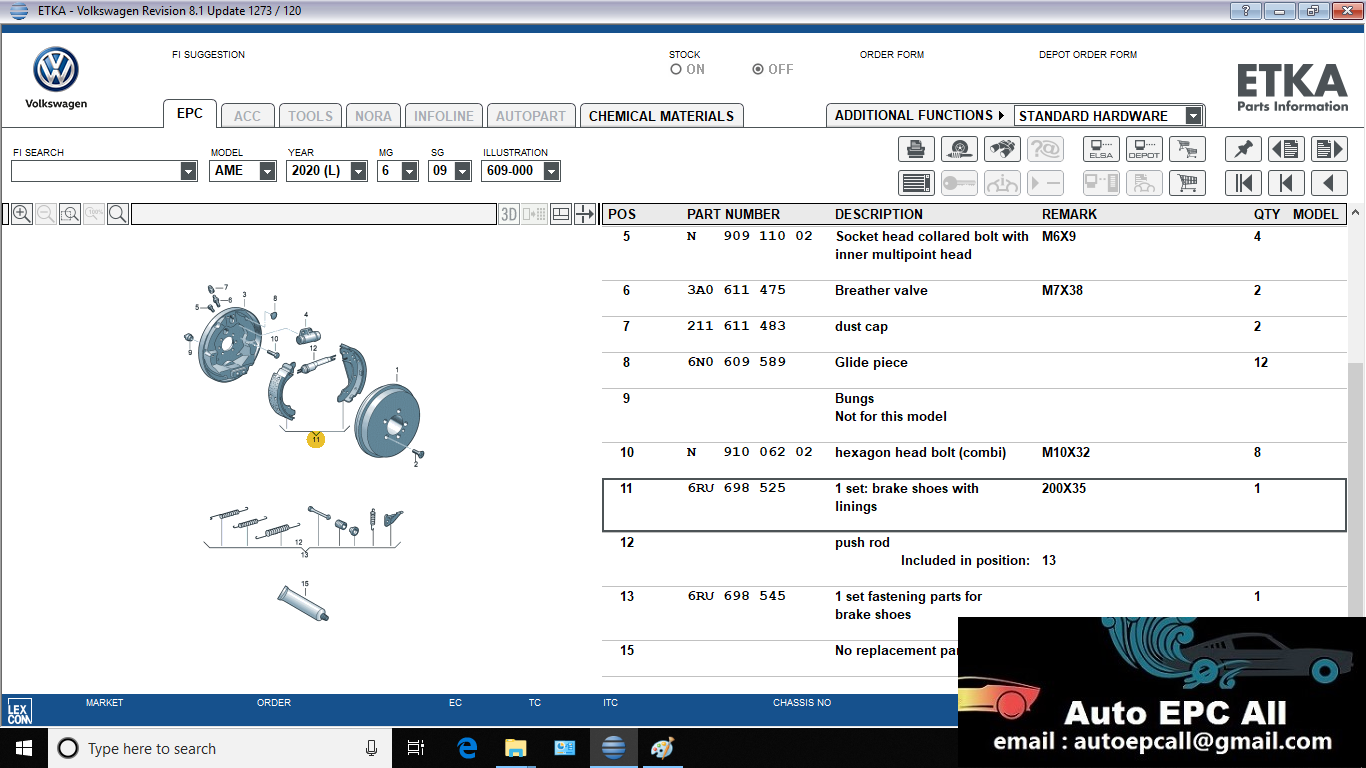Switch to the TOOLS tab
Image resolution: width=1366 pixels, height=768 pixels.
point(311,116)
